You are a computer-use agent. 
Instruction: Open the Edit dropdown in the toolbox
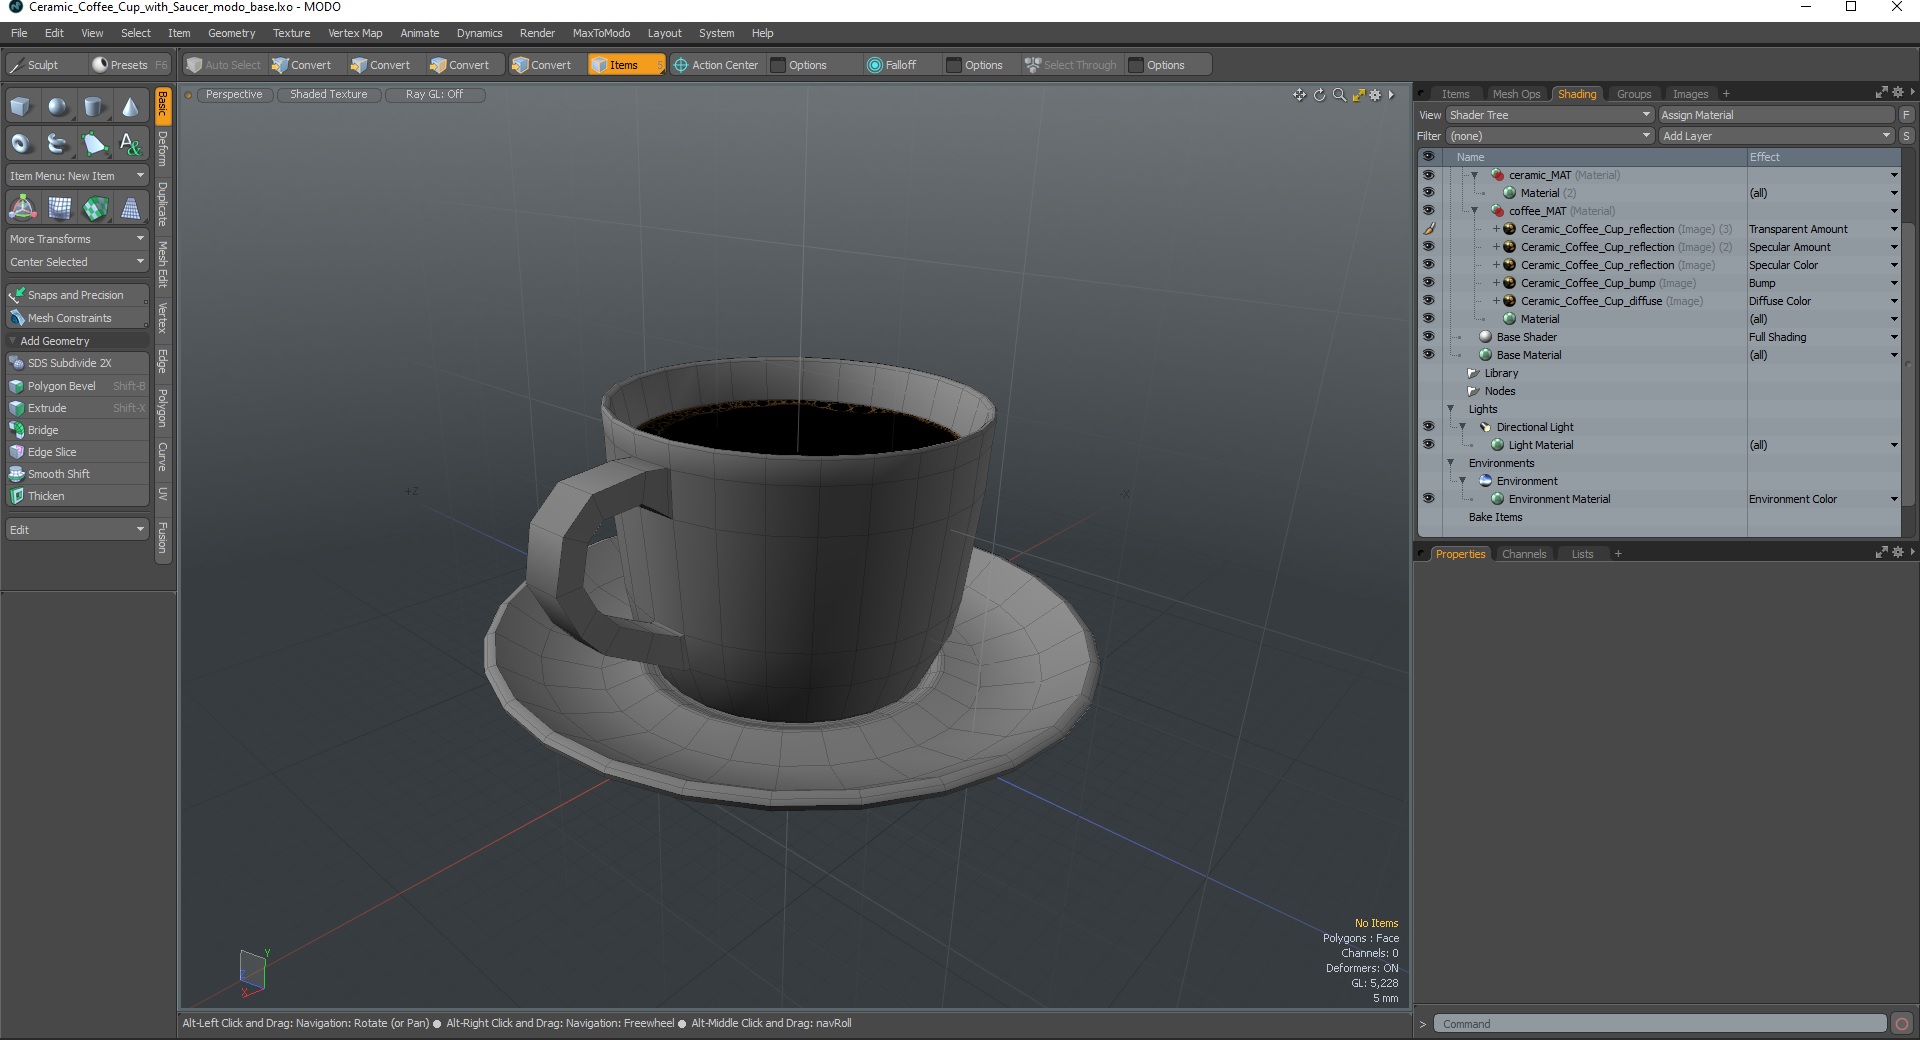(x=77, y=529)
